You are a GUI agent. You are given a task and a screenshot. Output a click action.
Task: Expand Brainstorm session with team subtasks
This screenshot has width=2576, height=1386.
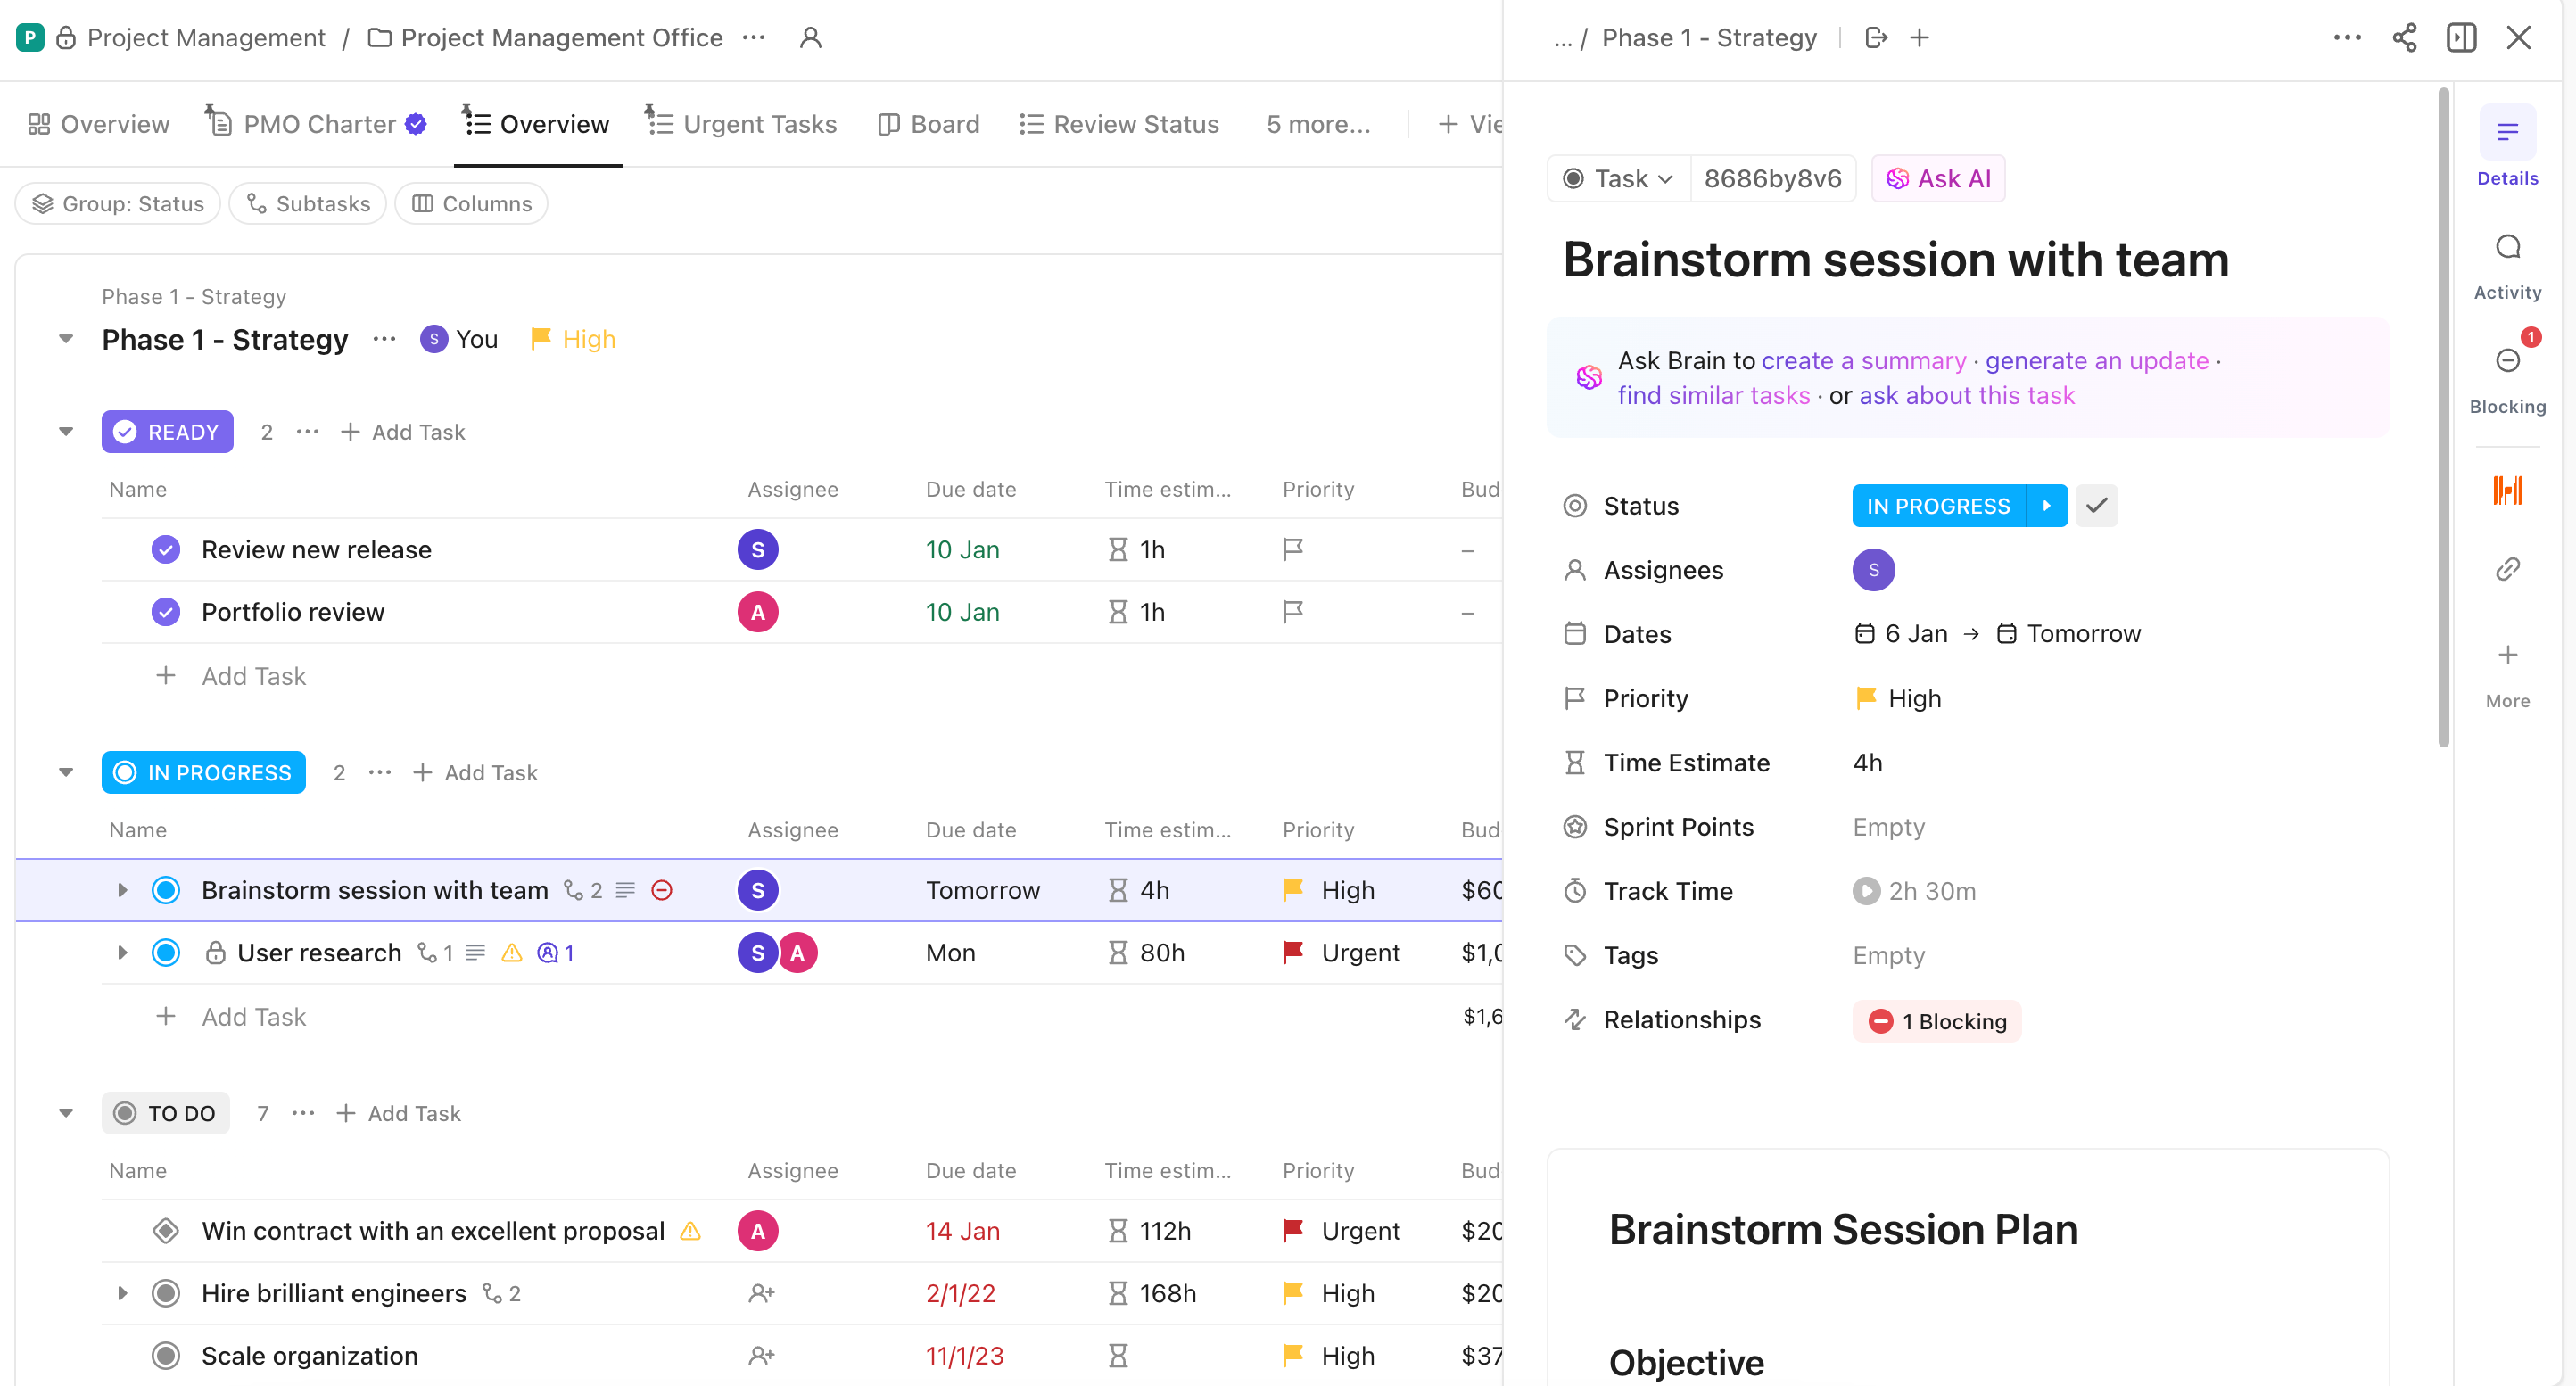coord(122,890)
